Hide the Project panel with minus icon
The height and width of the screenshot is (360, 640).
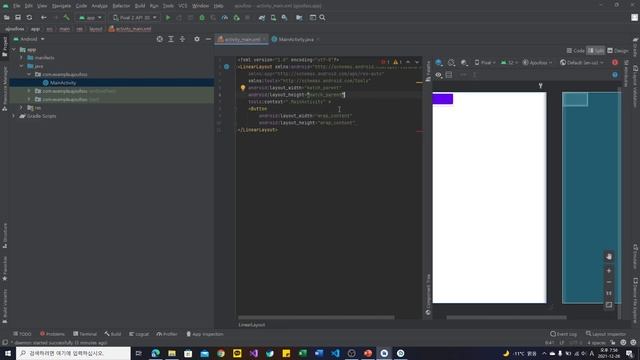coord(208,39)
